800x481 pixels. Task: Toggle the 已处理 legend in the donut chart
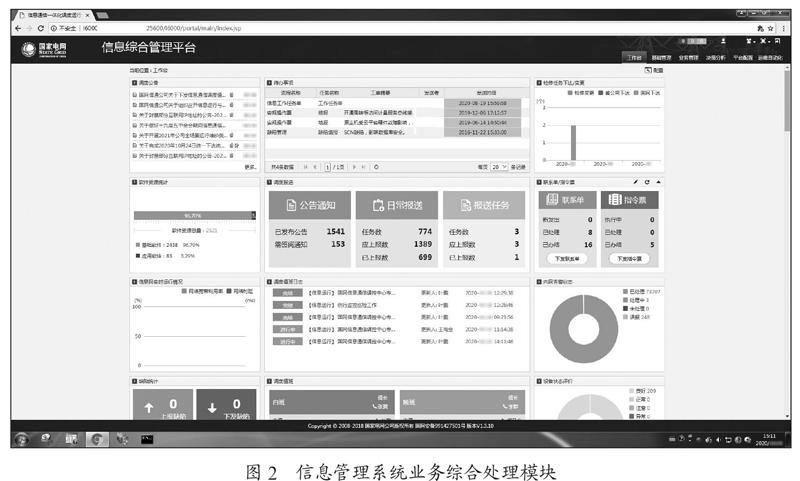641,292
